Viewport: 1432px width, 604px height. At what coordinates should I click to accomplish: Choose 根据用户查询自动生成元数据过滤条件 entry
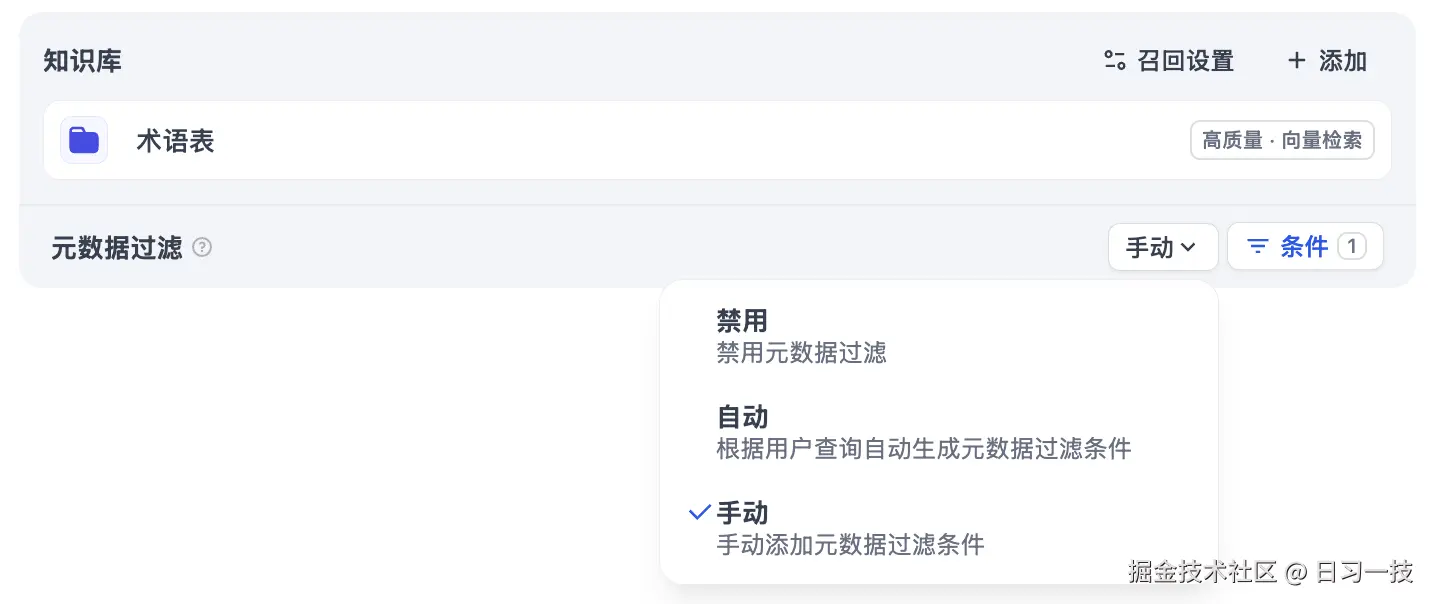click(923, 449)
